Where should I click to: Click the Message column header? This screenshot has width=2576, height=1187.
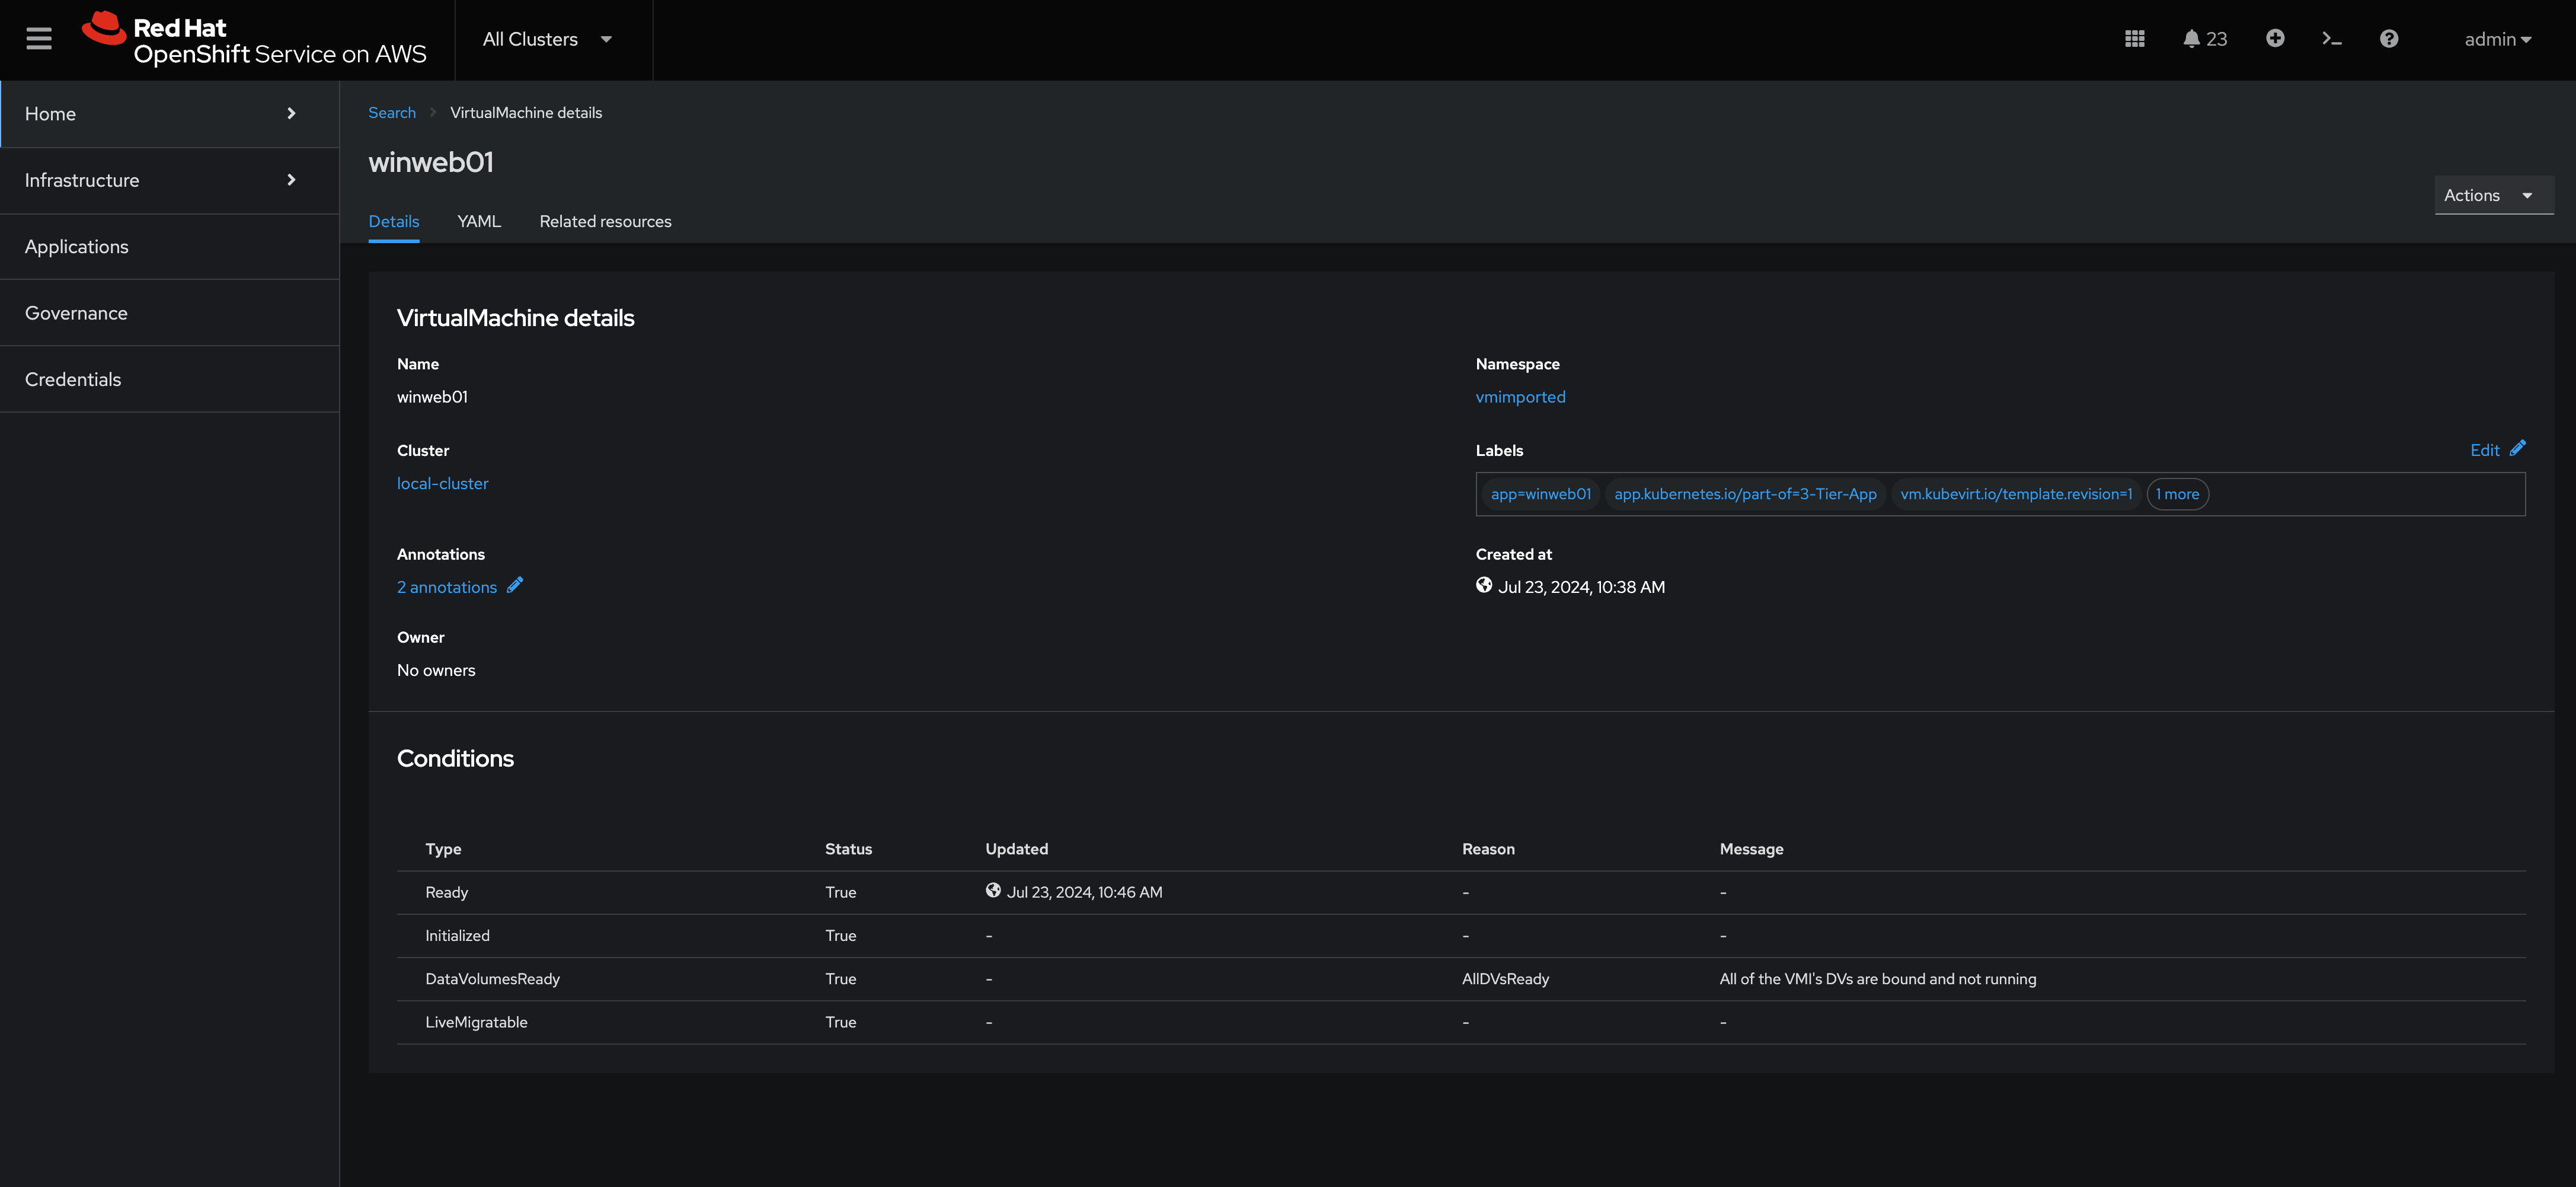(1751, 849)
